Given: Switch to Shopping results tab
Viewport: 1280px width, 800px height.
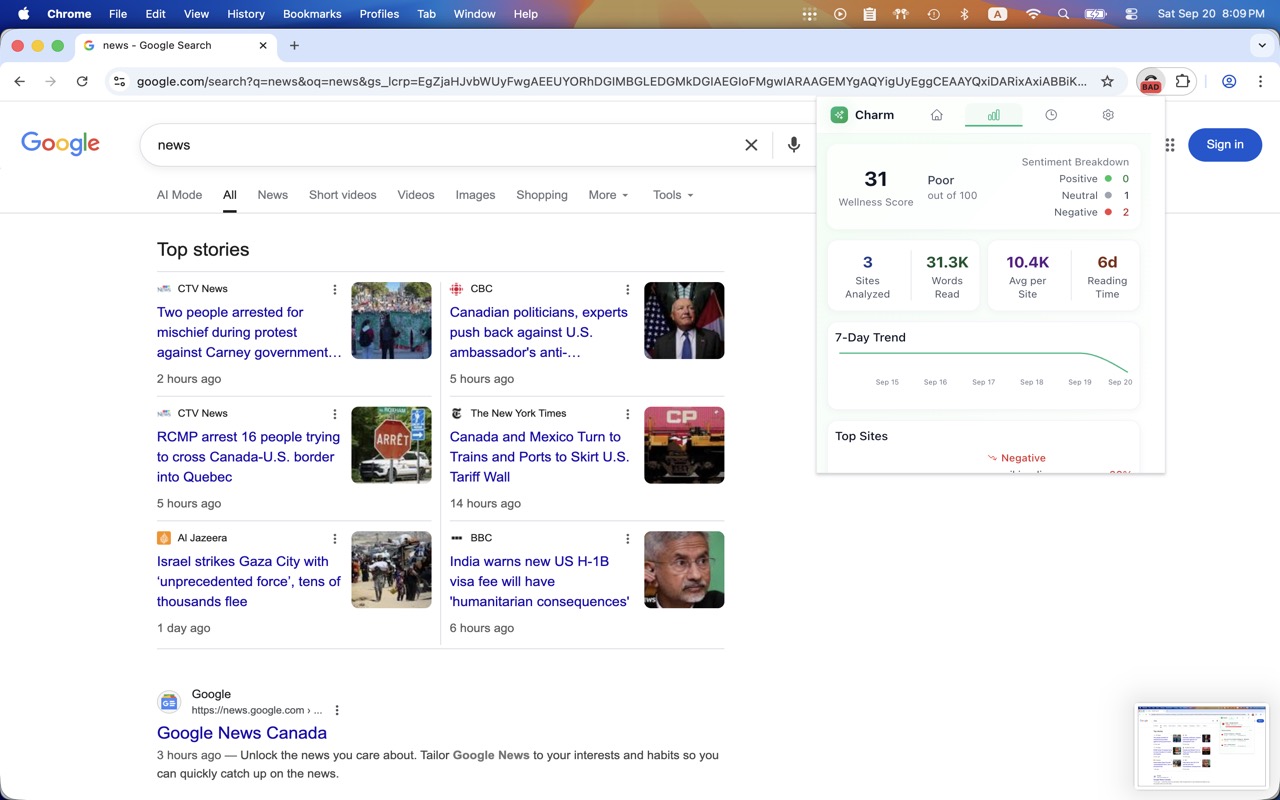Looking at the screenshot, I should tap(542, 195).
